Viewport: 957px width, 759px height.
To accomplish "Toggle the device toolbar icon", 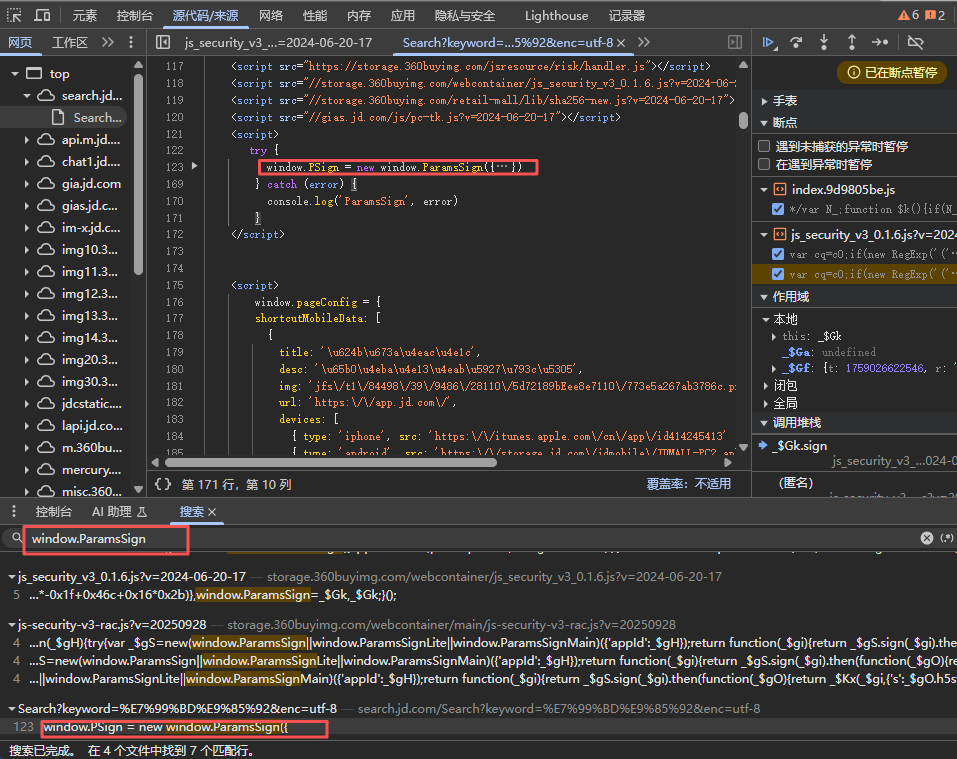I will point(43,16).
